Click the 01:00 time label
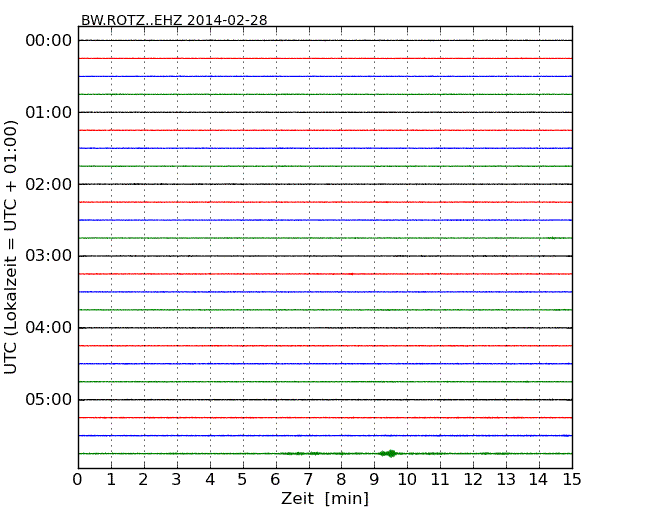 tap(49, 112)
